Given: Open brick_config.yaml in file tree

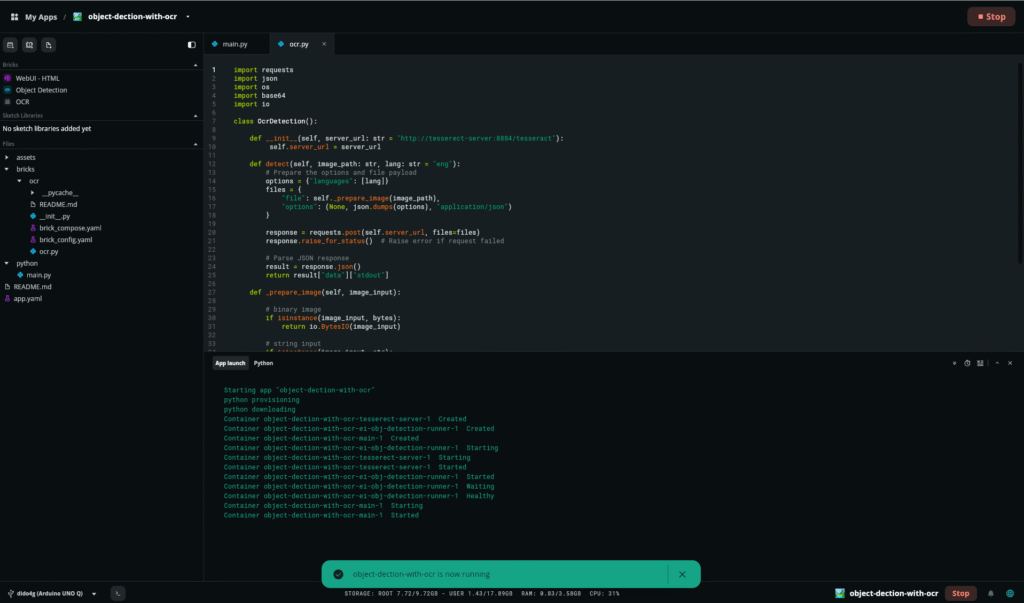Looking at the screenshot, I should (x=65, y=240).
